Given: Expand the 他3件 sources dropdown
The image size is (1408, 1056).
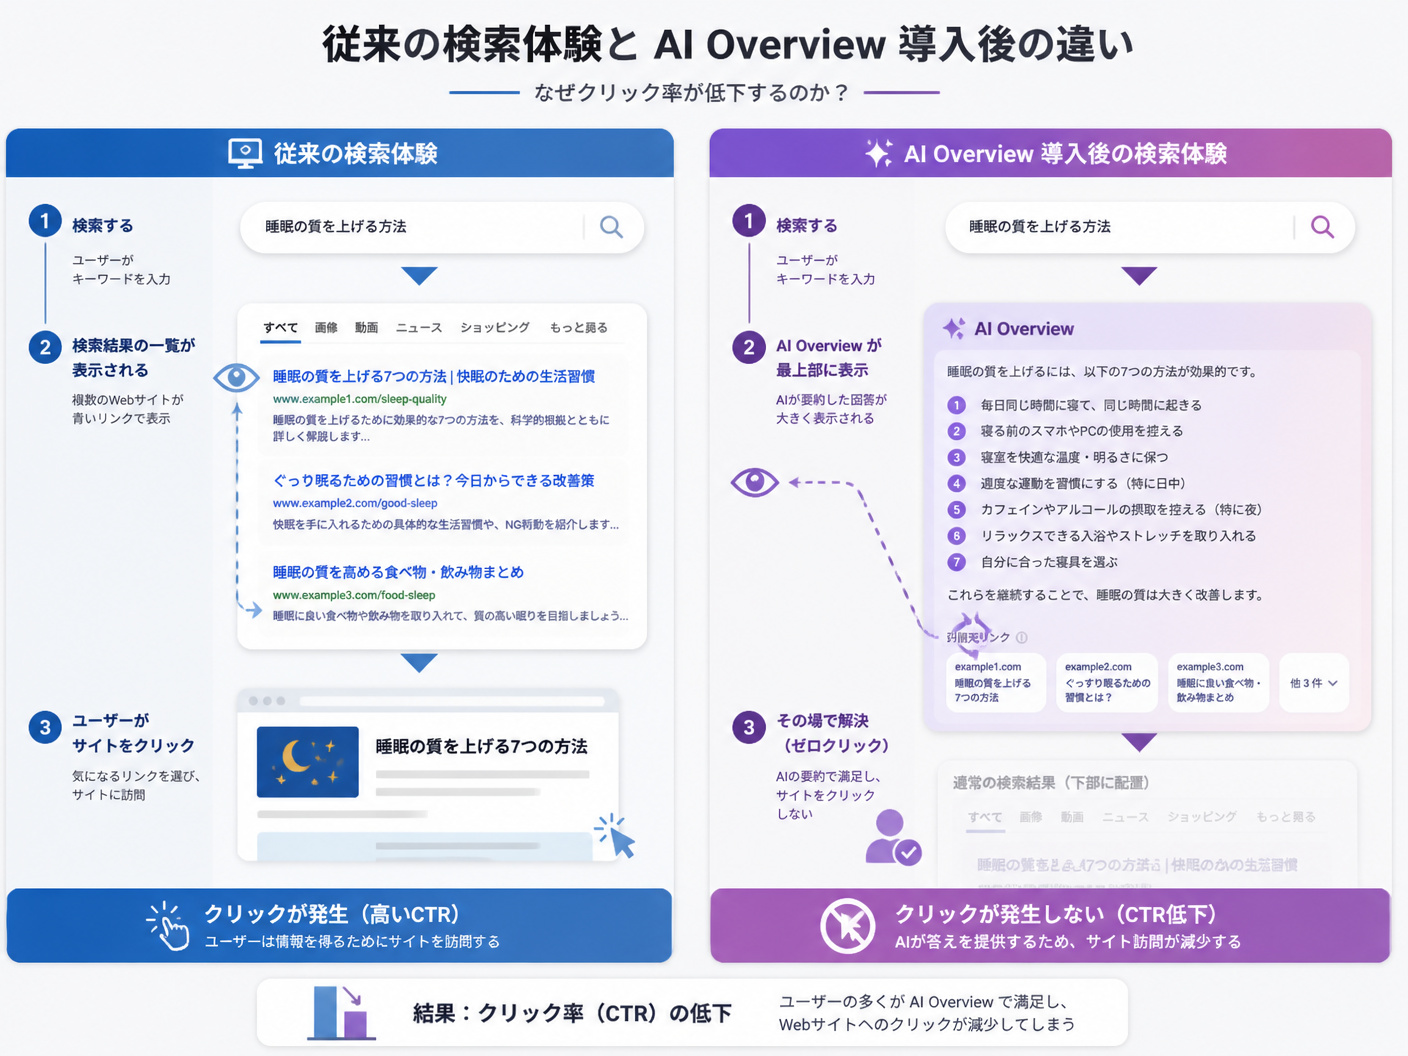Looking at the screenshot, I should coord(1314,683).
